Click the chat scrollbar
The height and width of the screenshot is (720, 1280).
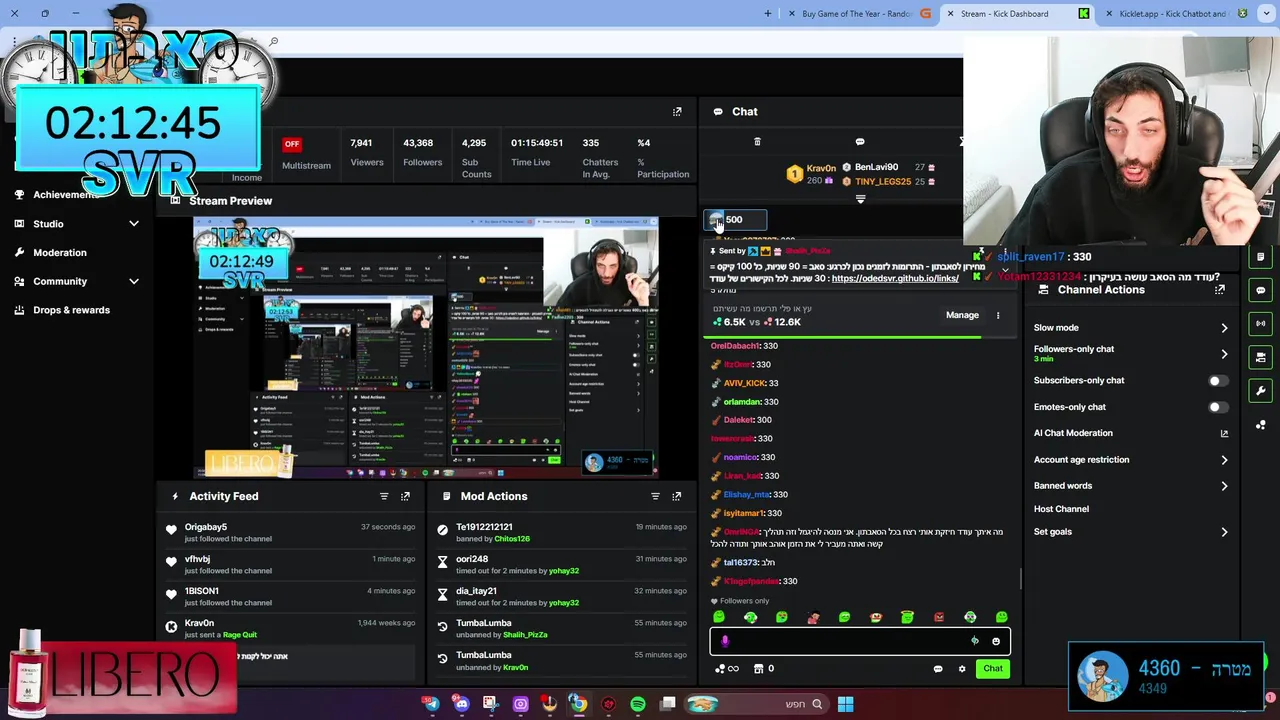(1020, 578)
